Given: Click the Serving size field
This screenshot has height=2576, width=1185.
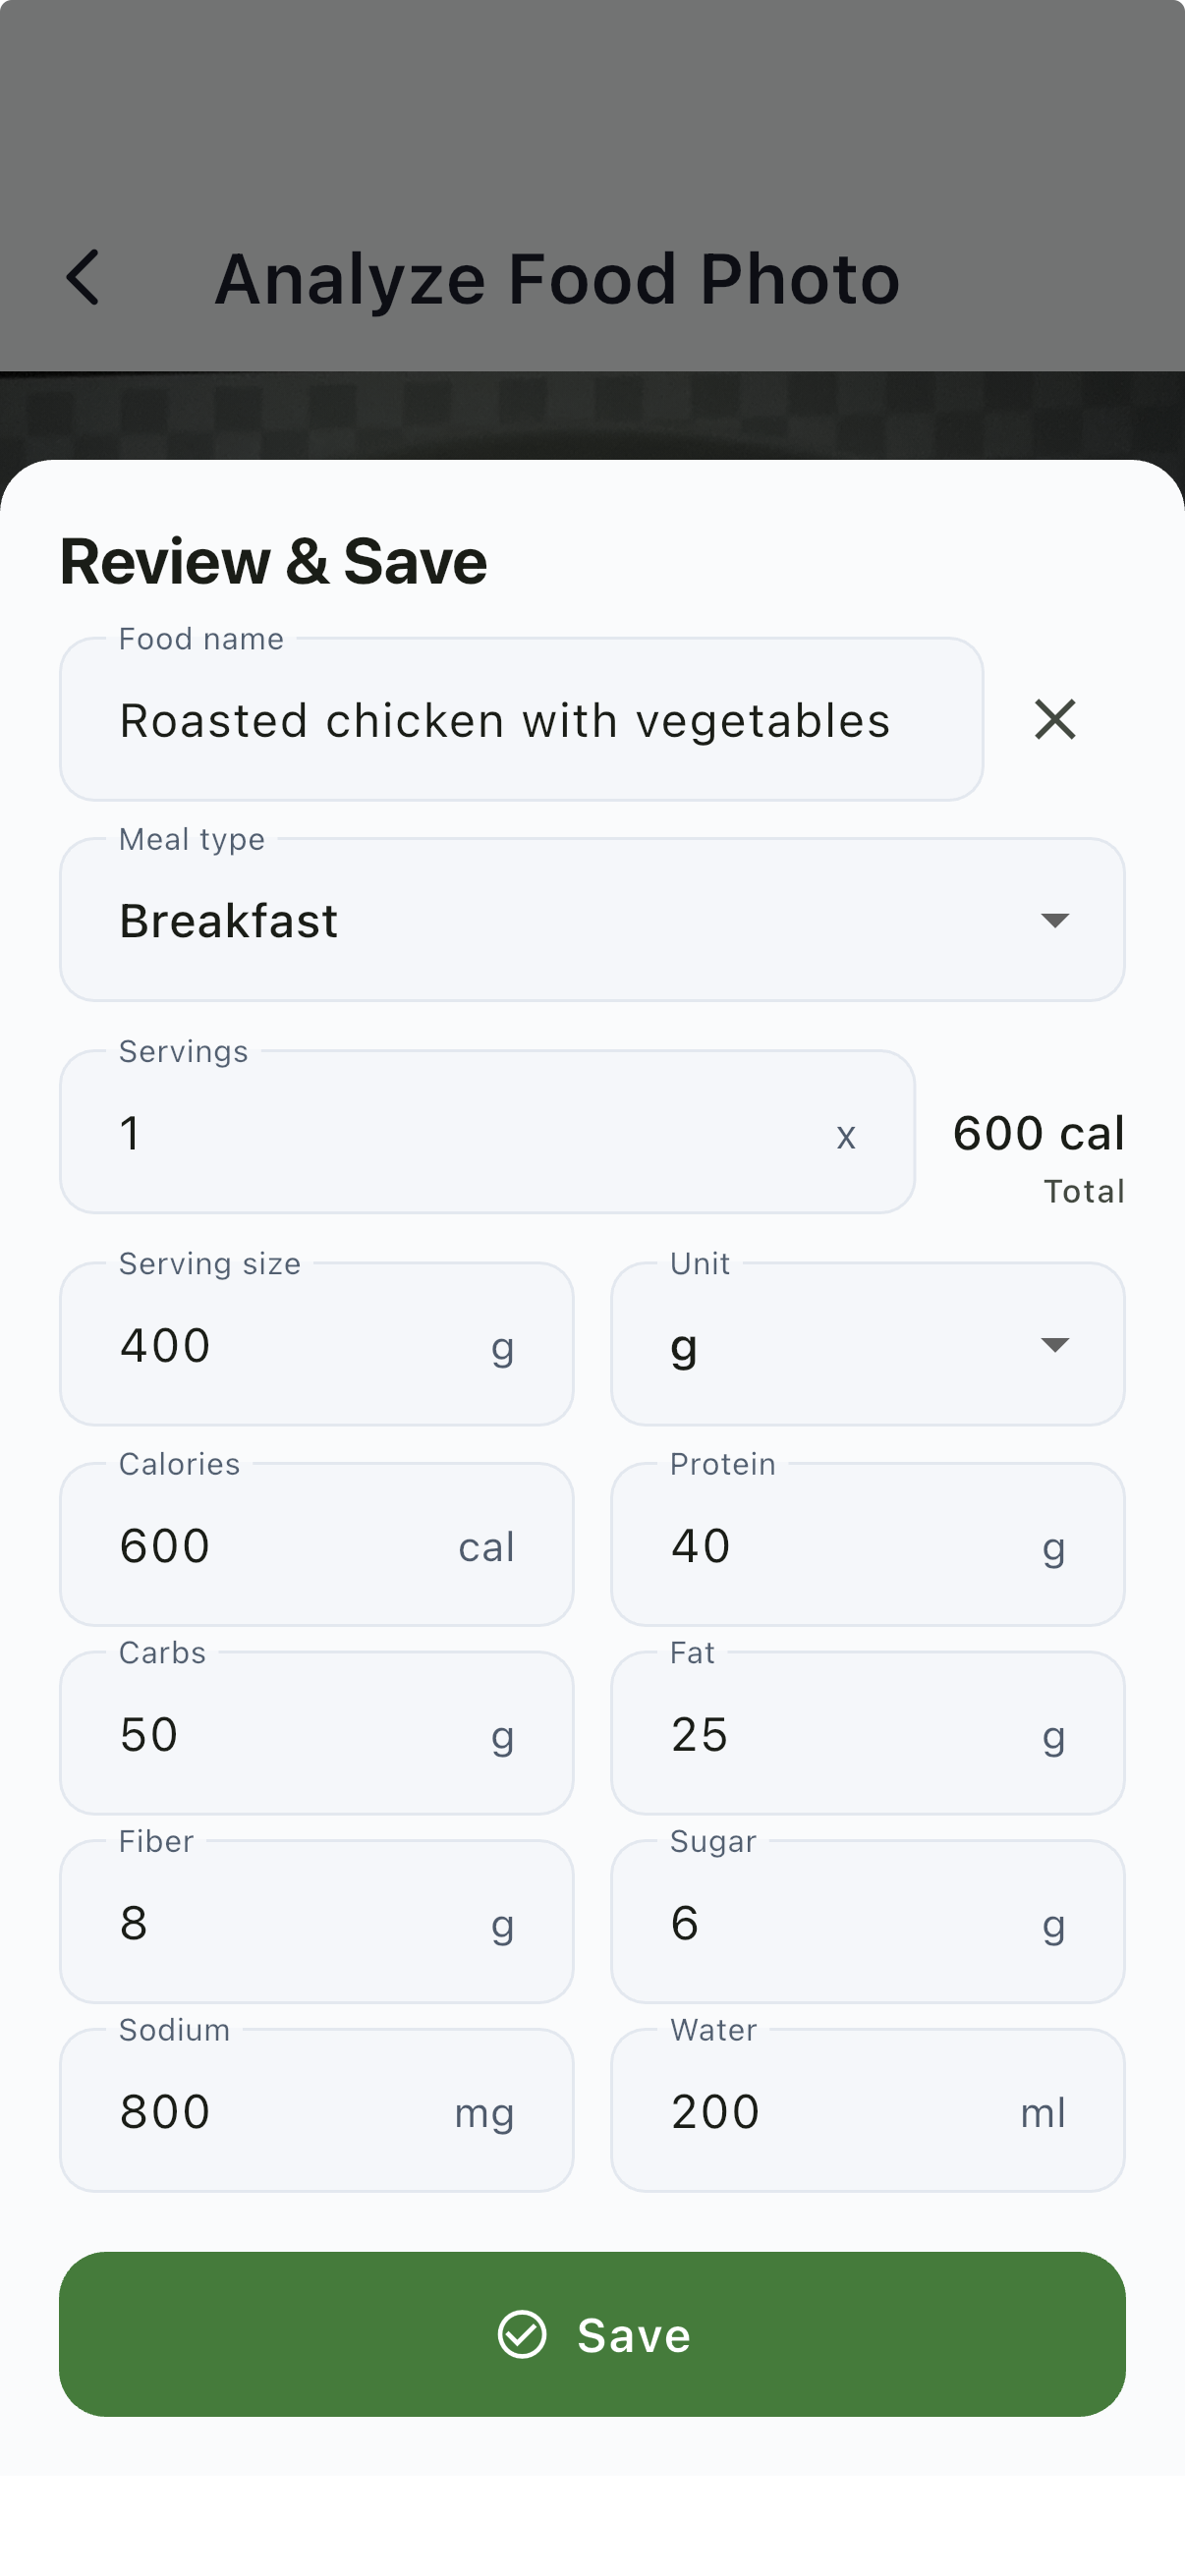Looking at the screenshot, I should coord(300,1345).
